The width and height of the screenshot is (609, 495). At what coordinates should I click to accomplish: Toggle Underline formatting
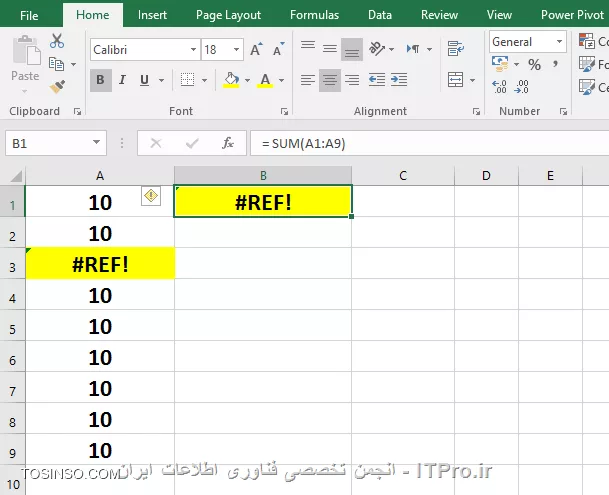[x=144, y=80]
